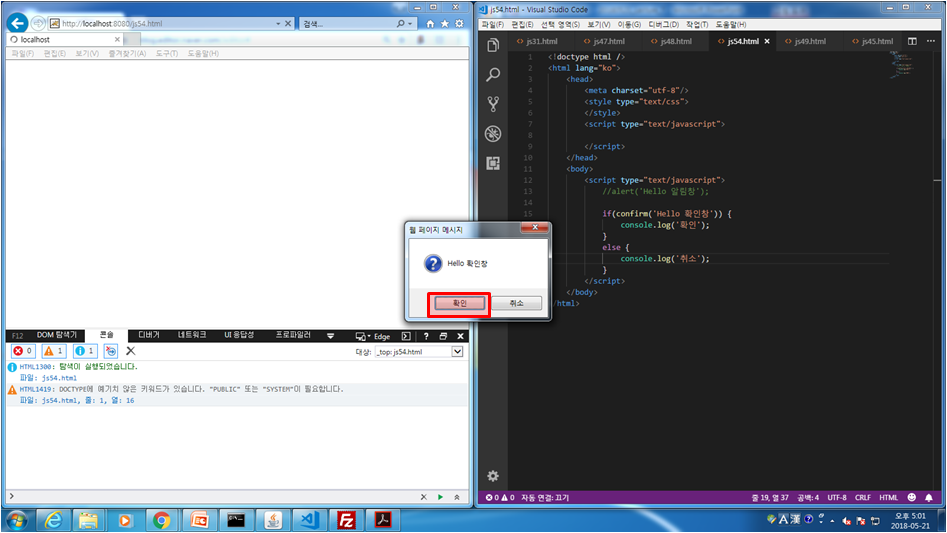The height and width of the screenshot is (533, 947).
Task: Open Chrome from Windows taskbar
Action: point(161,520)
